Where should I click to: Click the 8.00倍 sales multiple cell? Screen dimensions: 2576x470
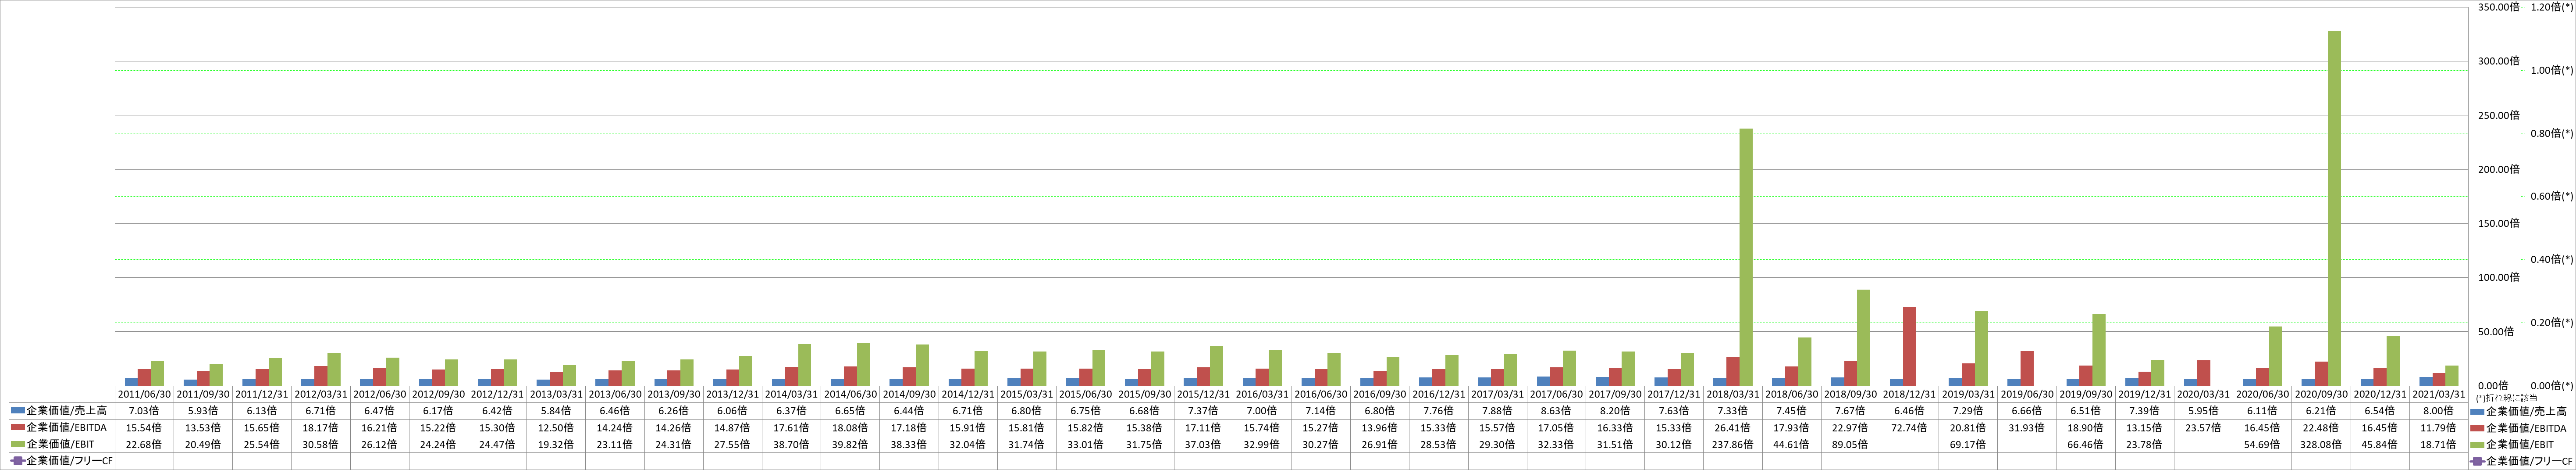click(x=2439, y=411)
